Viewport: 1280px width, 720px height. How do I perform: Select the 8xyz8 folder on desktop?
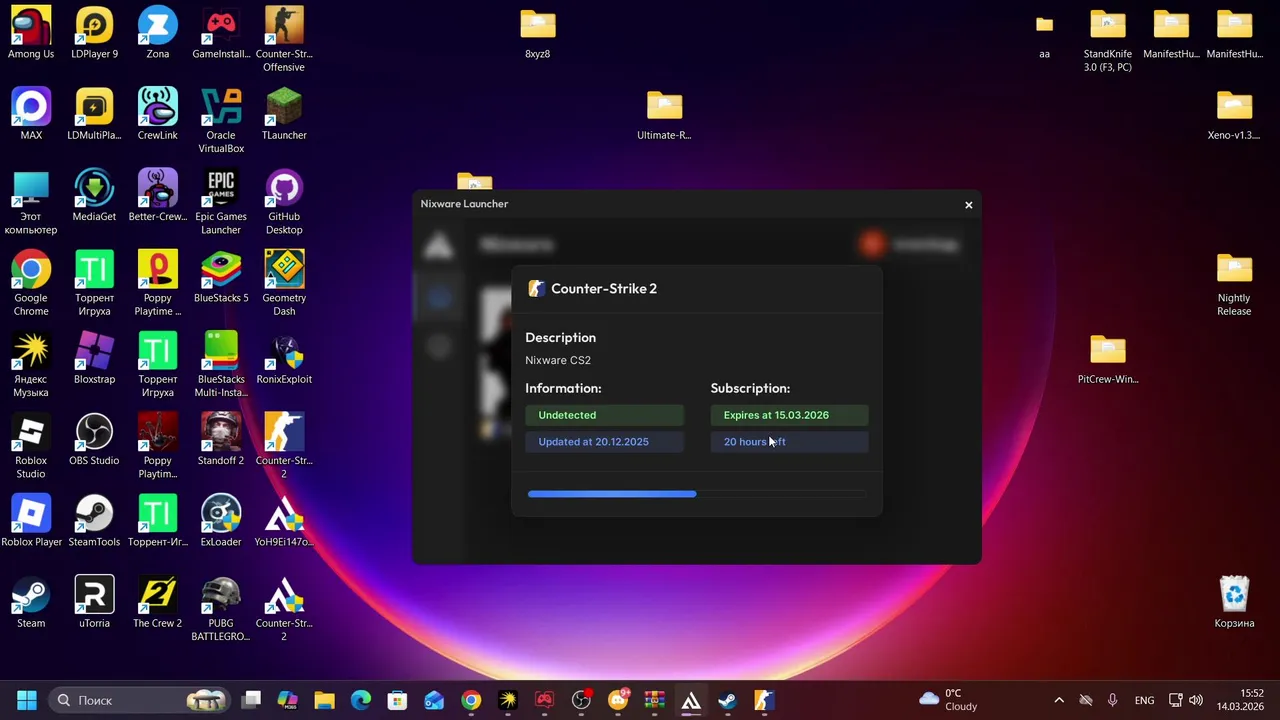pos(538,33)
